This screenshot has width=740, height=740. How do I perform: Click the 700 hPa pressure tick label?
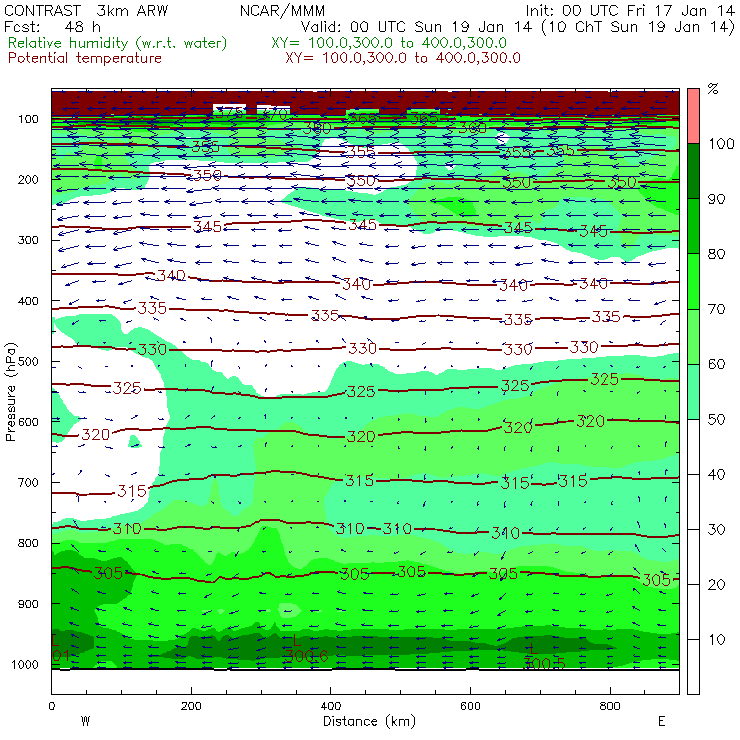[x=28, y=482]
